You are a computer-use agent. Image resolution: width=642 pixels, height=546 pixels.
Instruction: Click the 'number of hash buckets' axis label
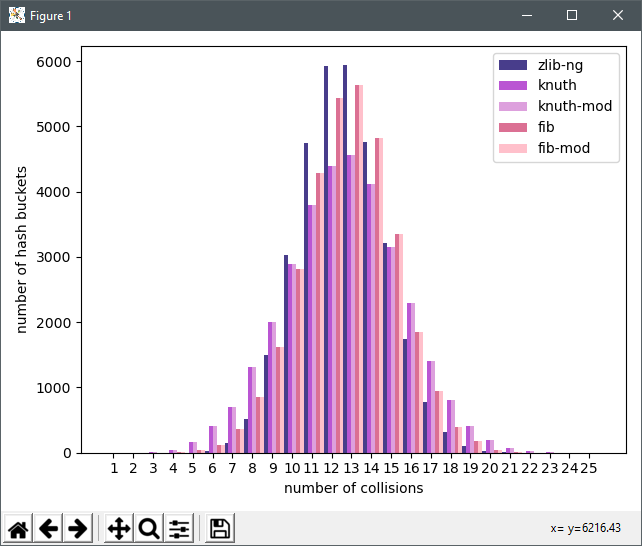[21, 250]
